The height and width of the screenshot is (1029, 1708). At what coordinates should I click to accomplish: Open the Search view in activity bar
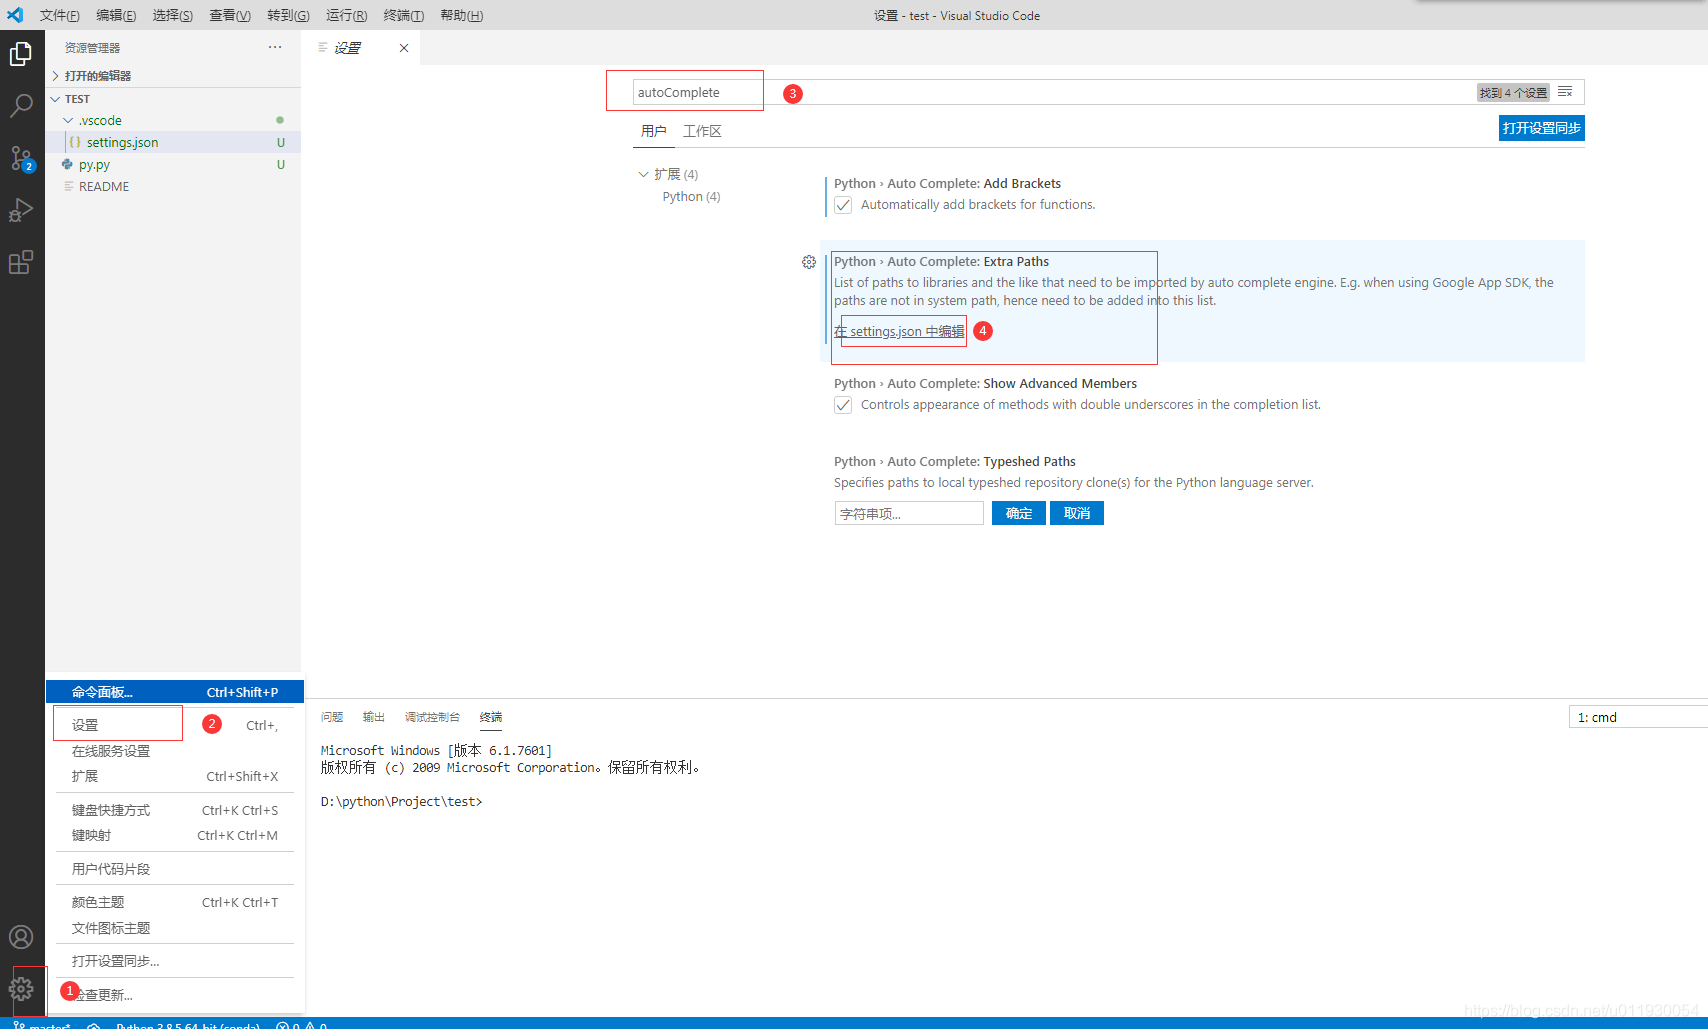click(21, 105)
